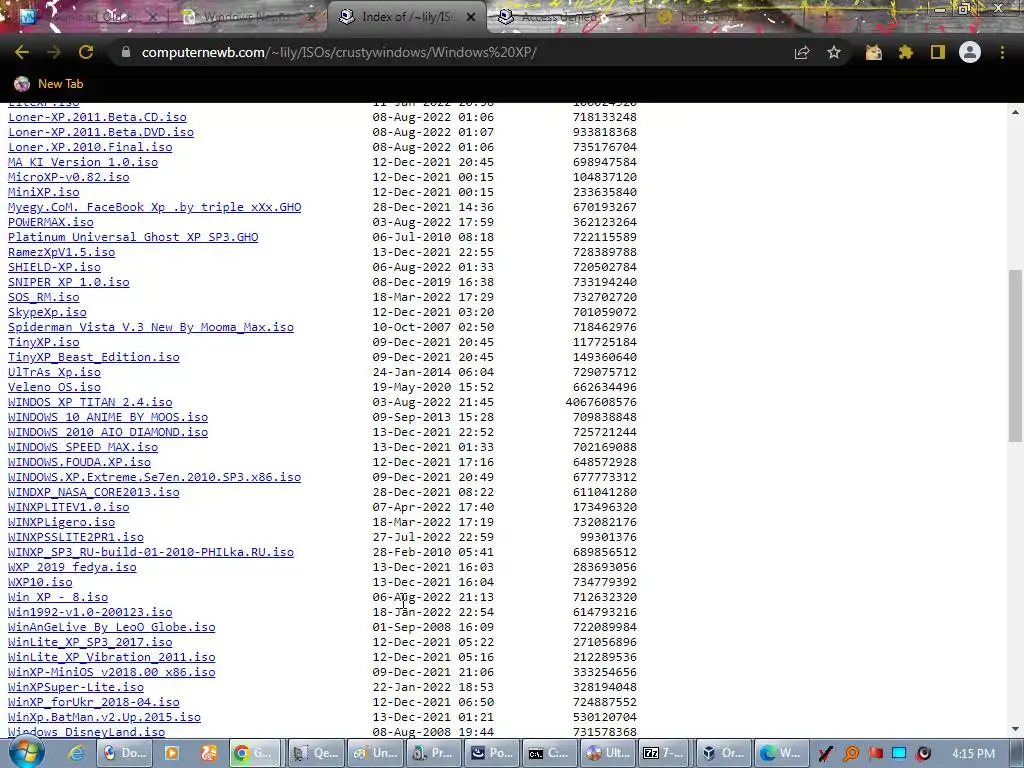Open the New Tab bookmark

[49, 84]
